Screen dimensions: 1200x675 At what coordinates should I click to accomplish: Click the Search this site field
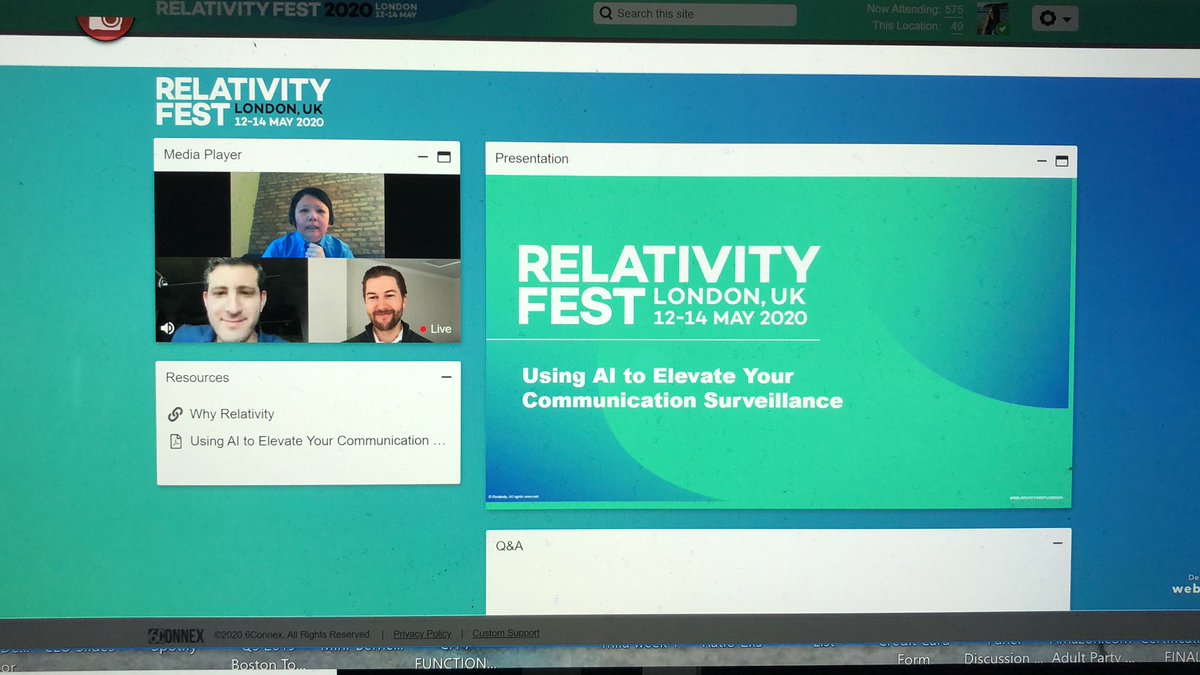click(x=695, y=14)
